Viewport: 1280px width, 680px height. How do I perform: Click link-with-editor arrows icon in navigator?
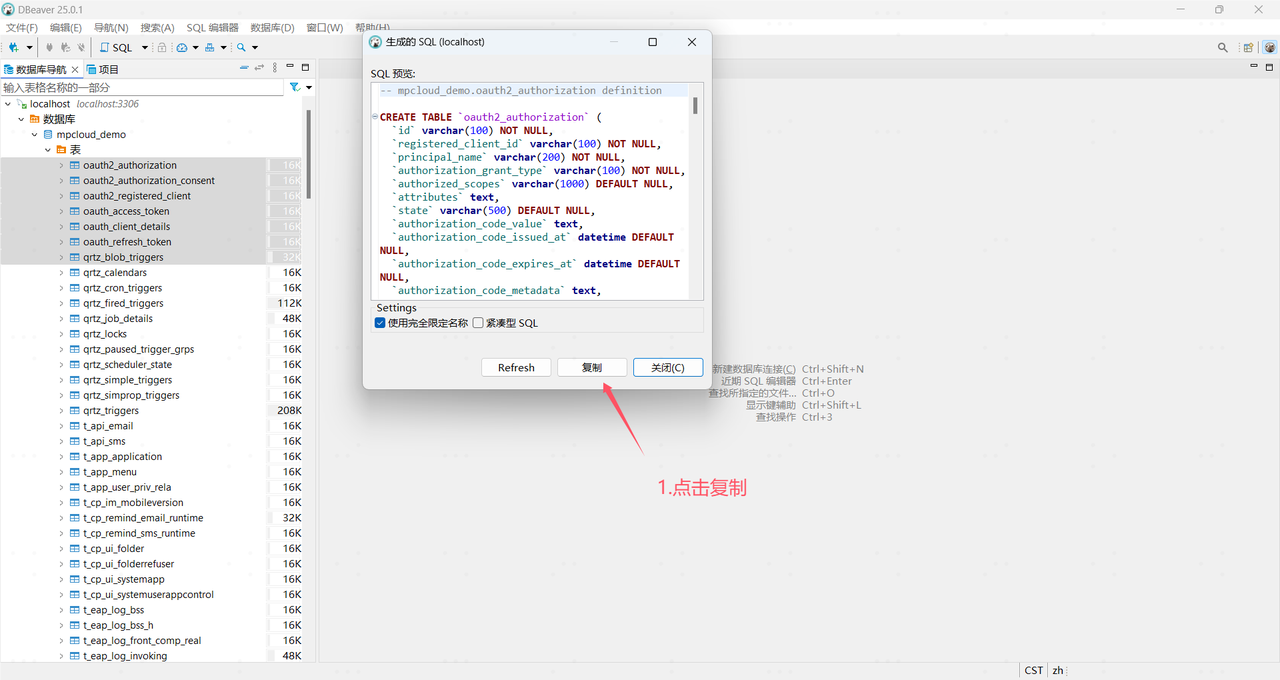[259, 68]
